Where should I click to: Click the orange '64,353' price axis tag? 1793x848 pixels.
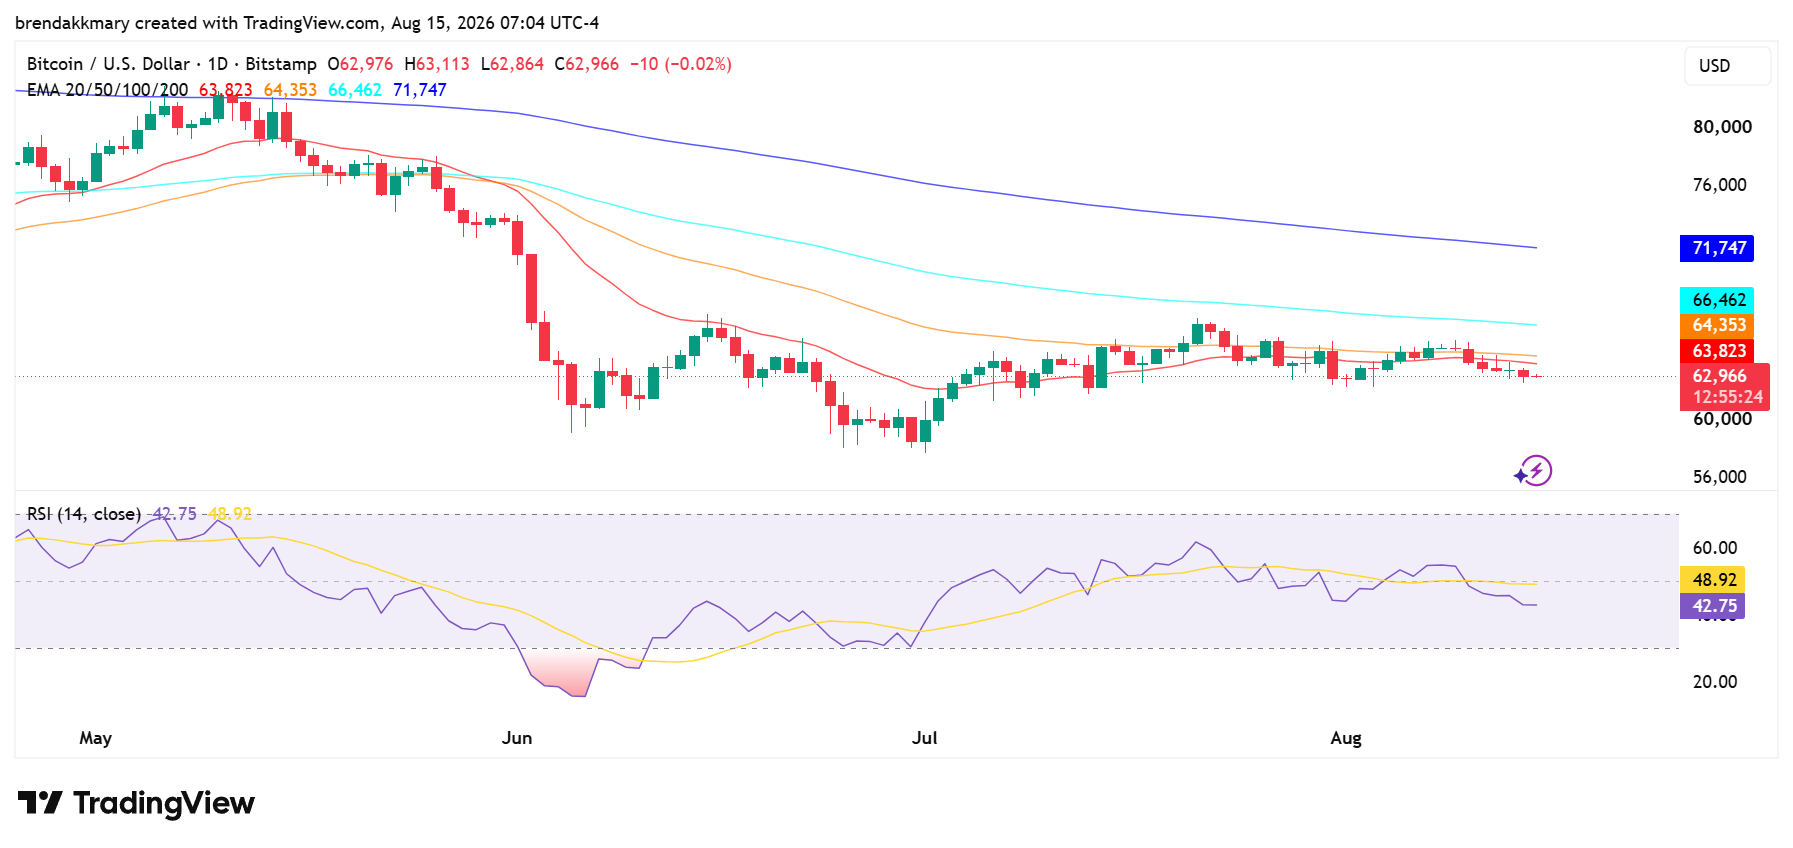point(1717,325)
